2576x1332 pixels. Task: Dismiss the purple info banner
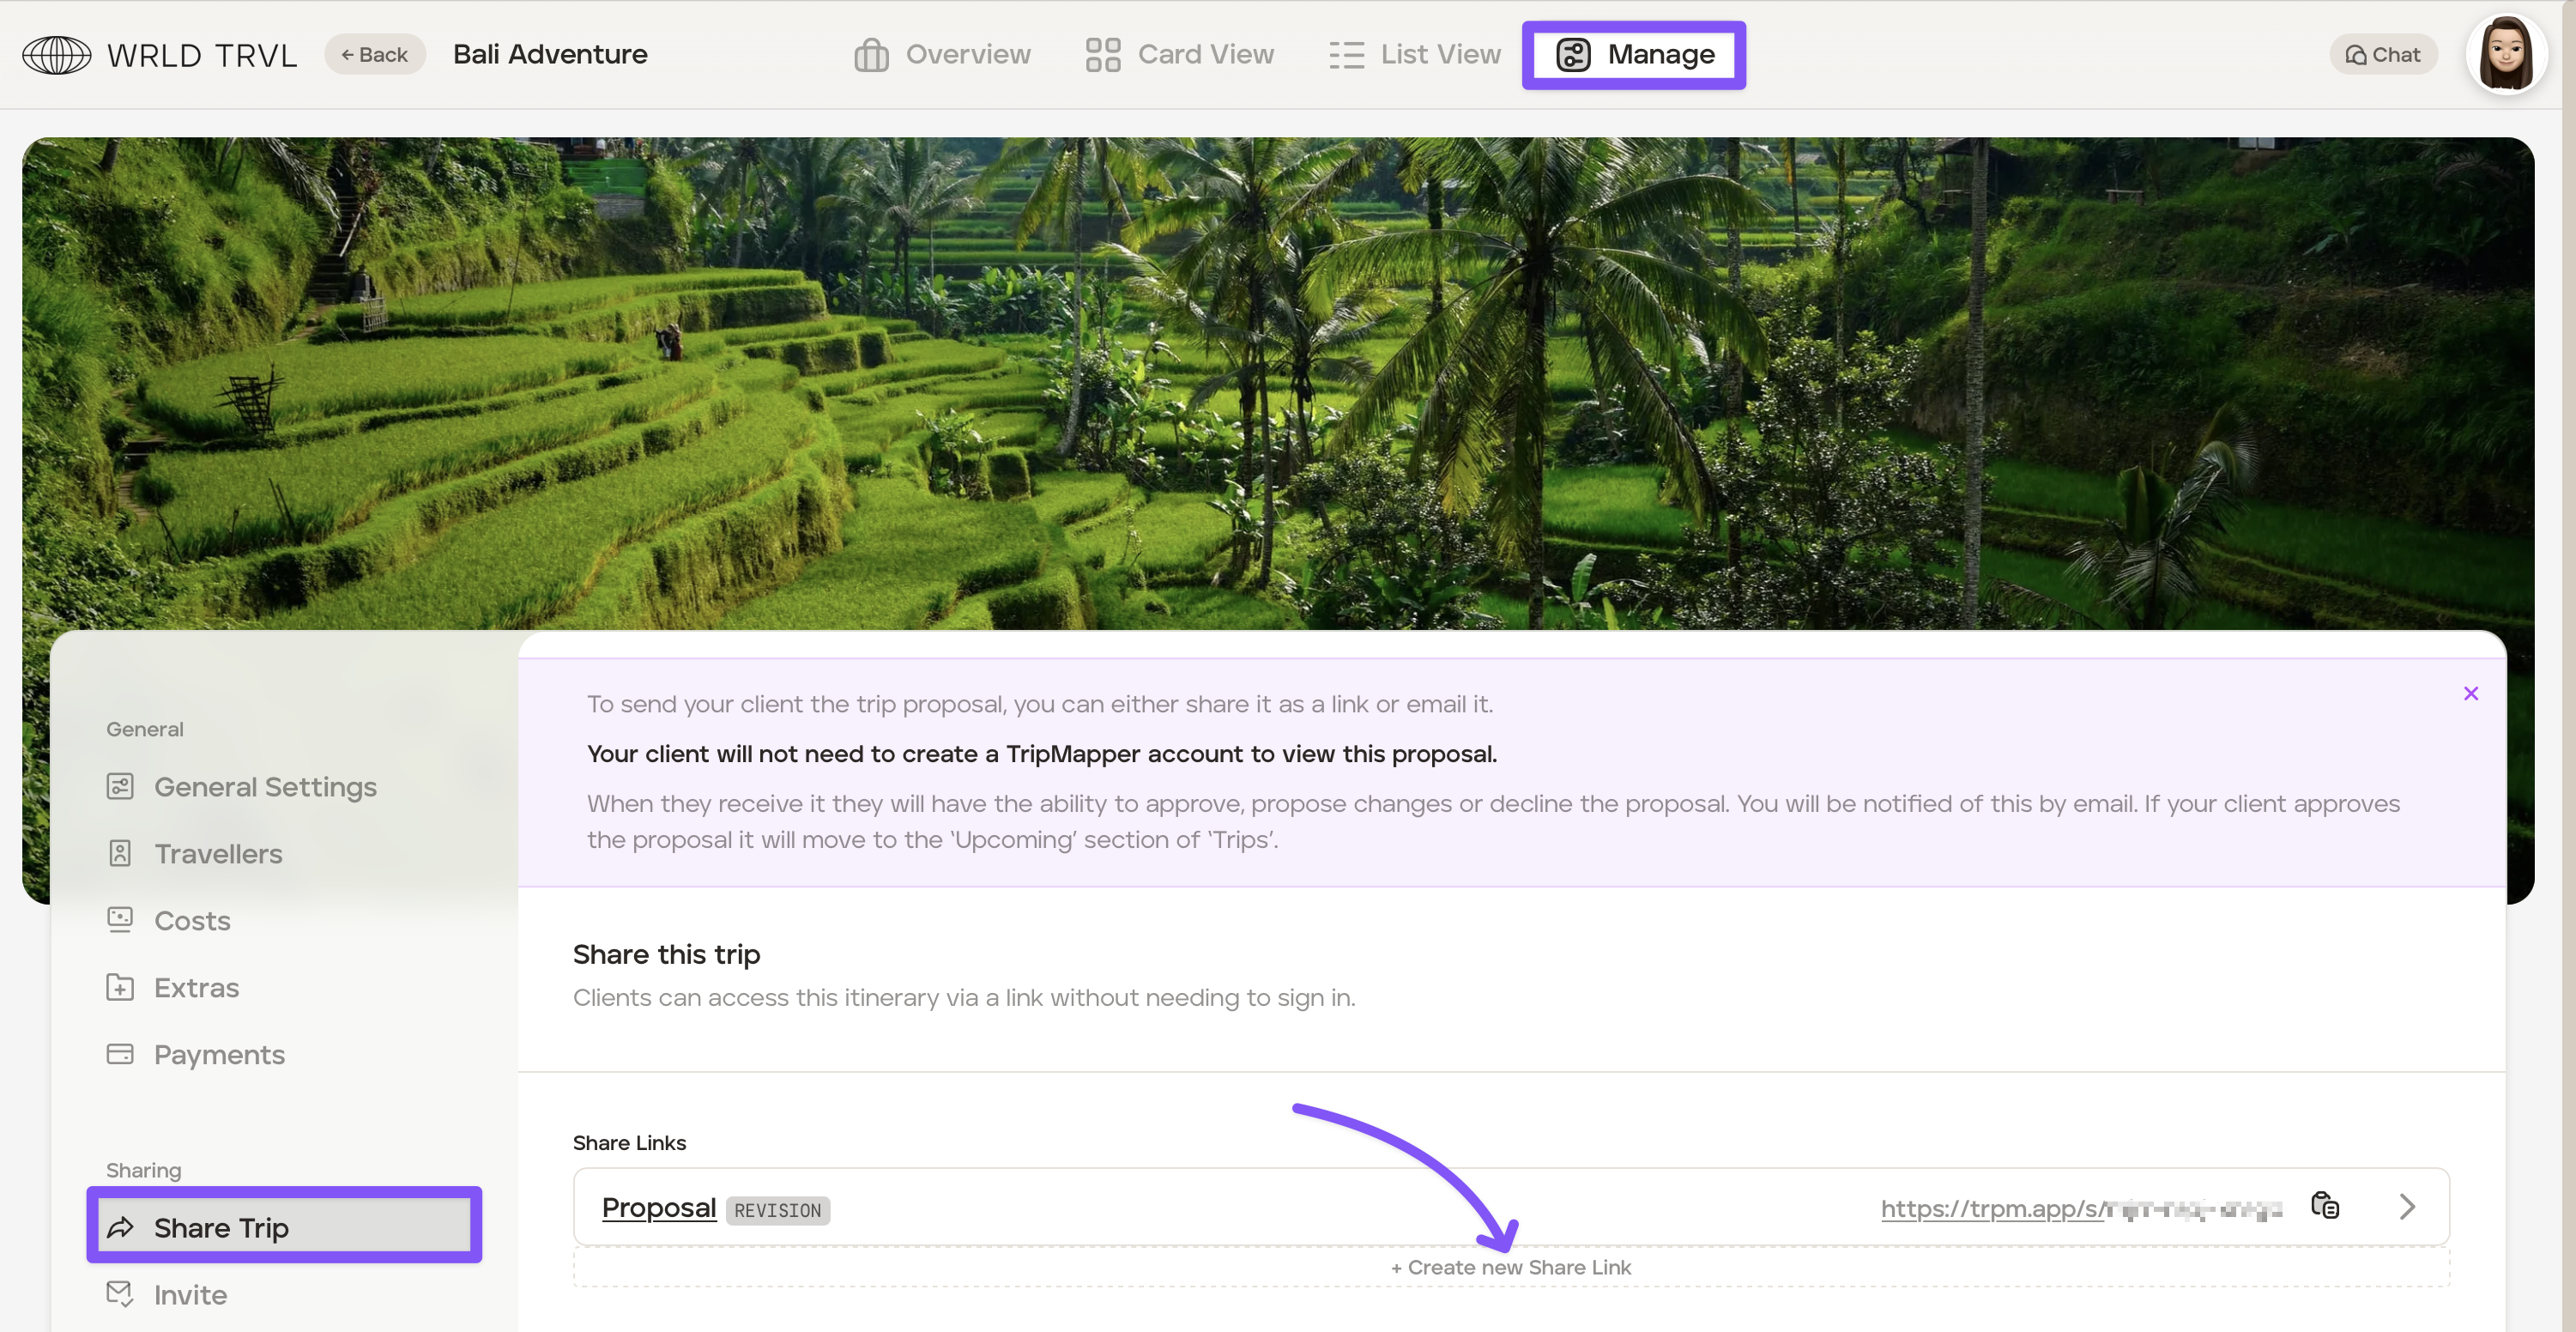coord(2470,693)
